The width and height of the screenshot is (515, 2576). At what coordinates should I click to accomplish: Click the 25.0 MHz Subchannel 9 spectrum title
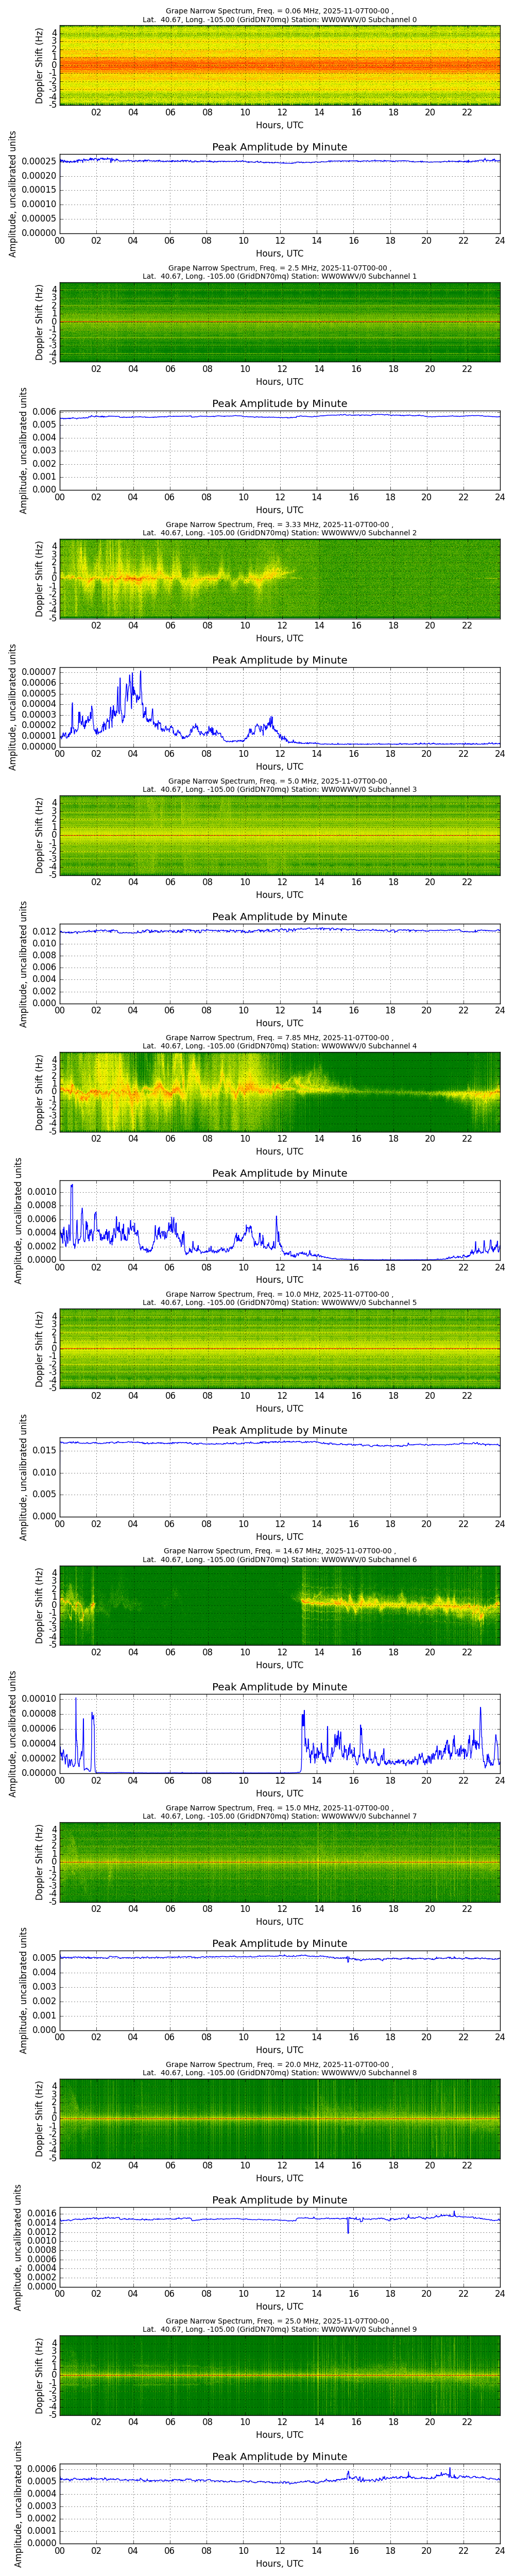pos(279,2325)
